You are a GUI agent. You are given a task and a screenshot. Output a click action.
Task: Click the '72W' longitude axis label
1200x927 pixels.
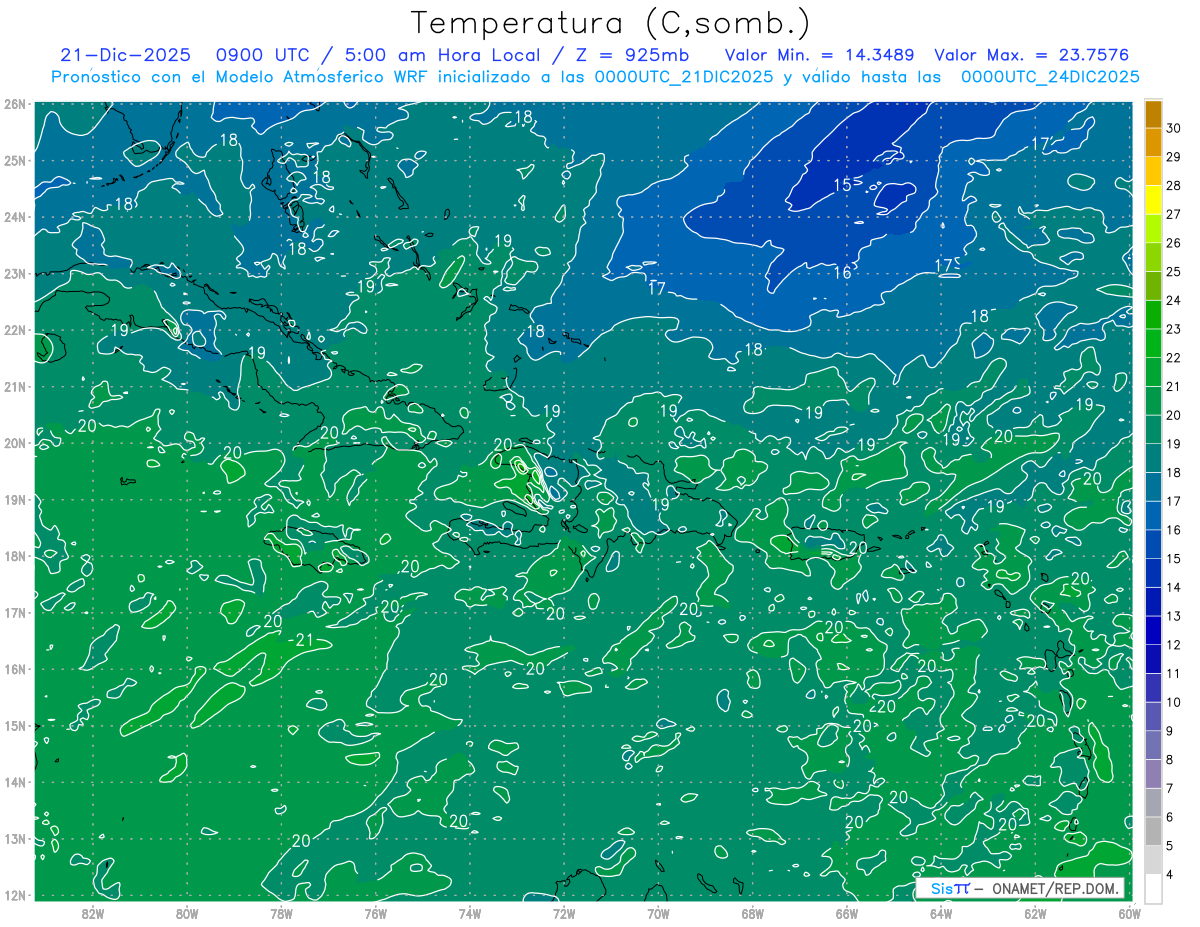[564, 914]
